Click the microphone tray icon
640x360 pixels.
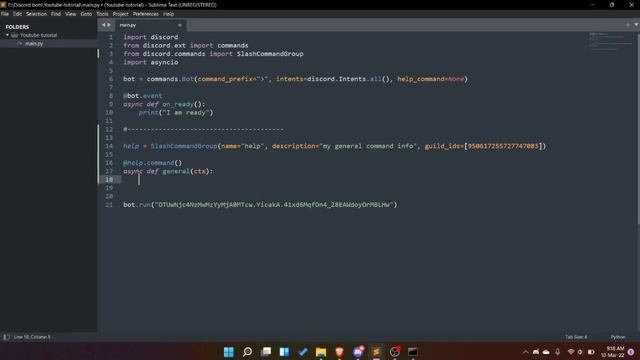(x=558, y=352)
